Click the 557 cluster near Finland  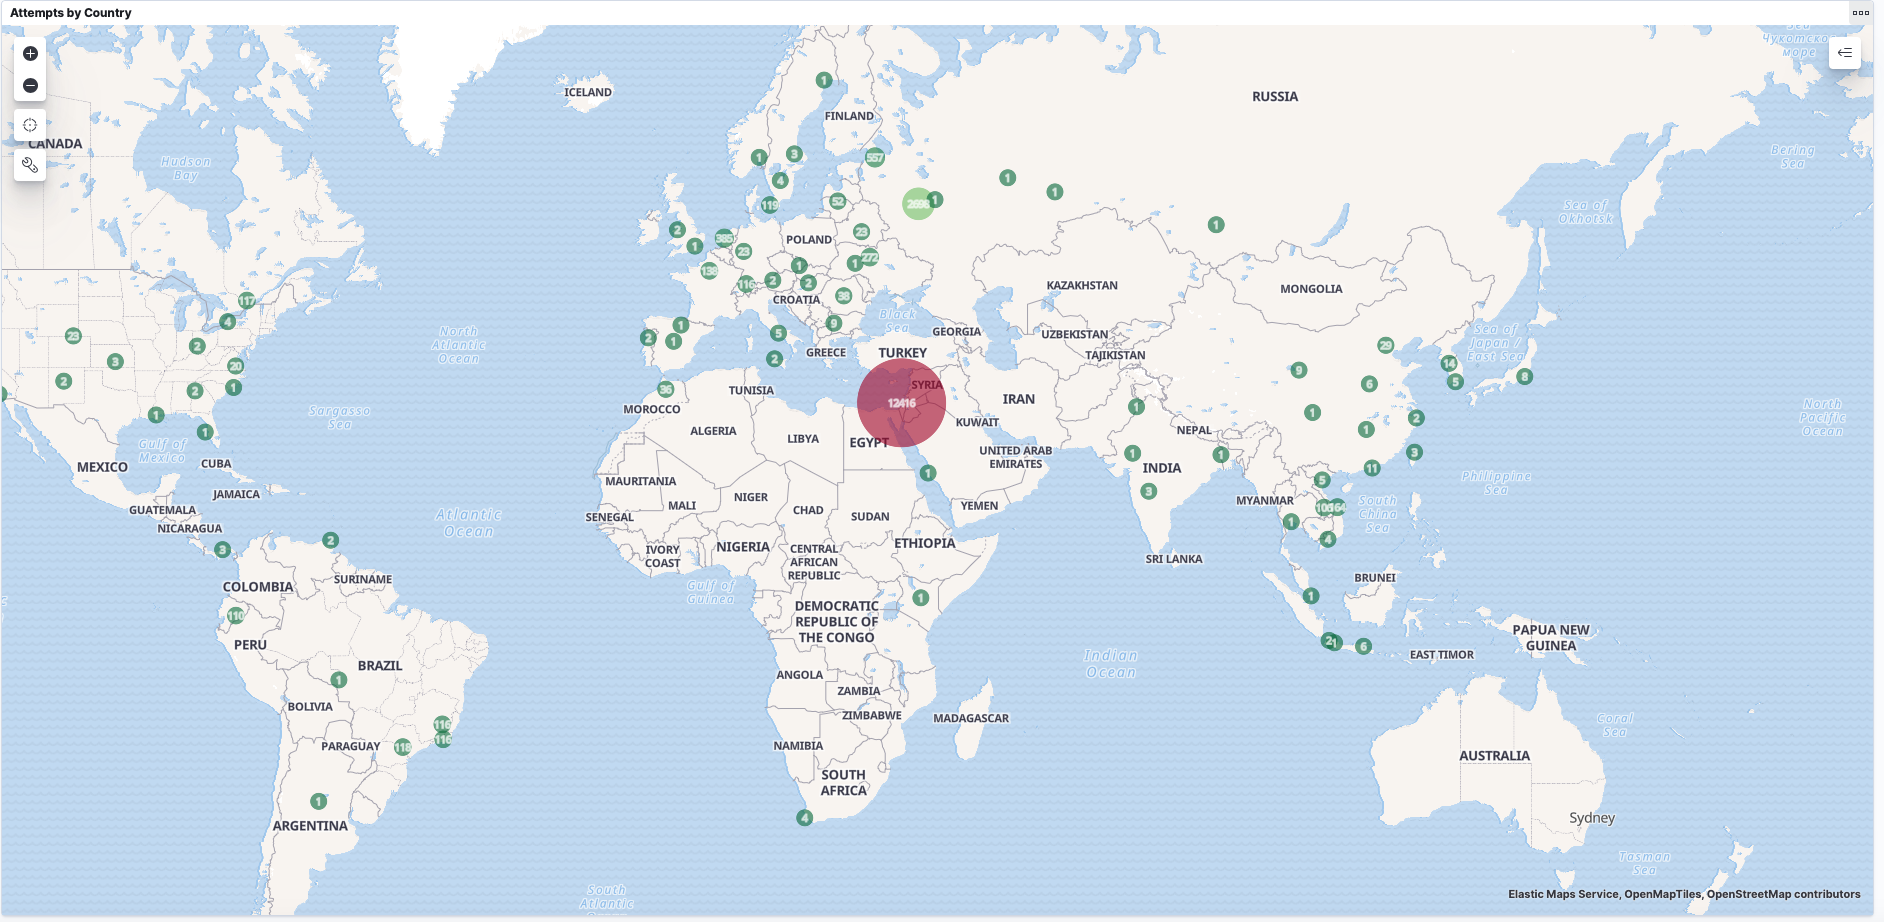875,157
